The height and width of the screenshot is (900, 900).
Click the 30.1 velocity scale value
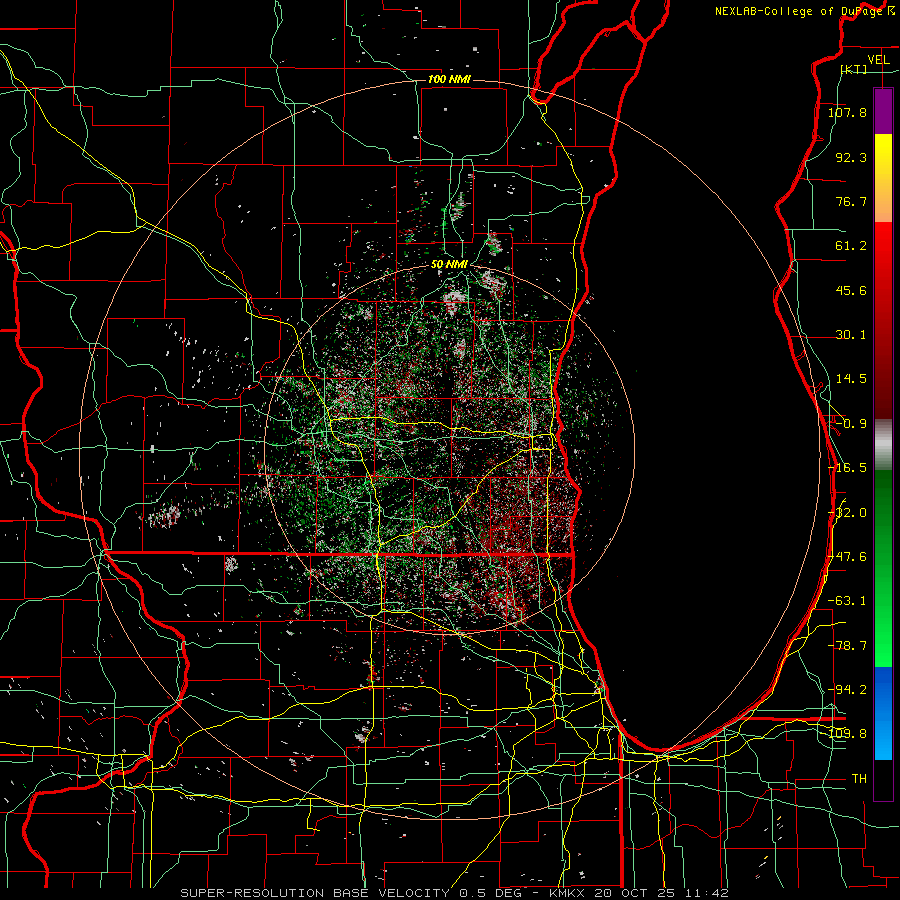click(851, 335)
